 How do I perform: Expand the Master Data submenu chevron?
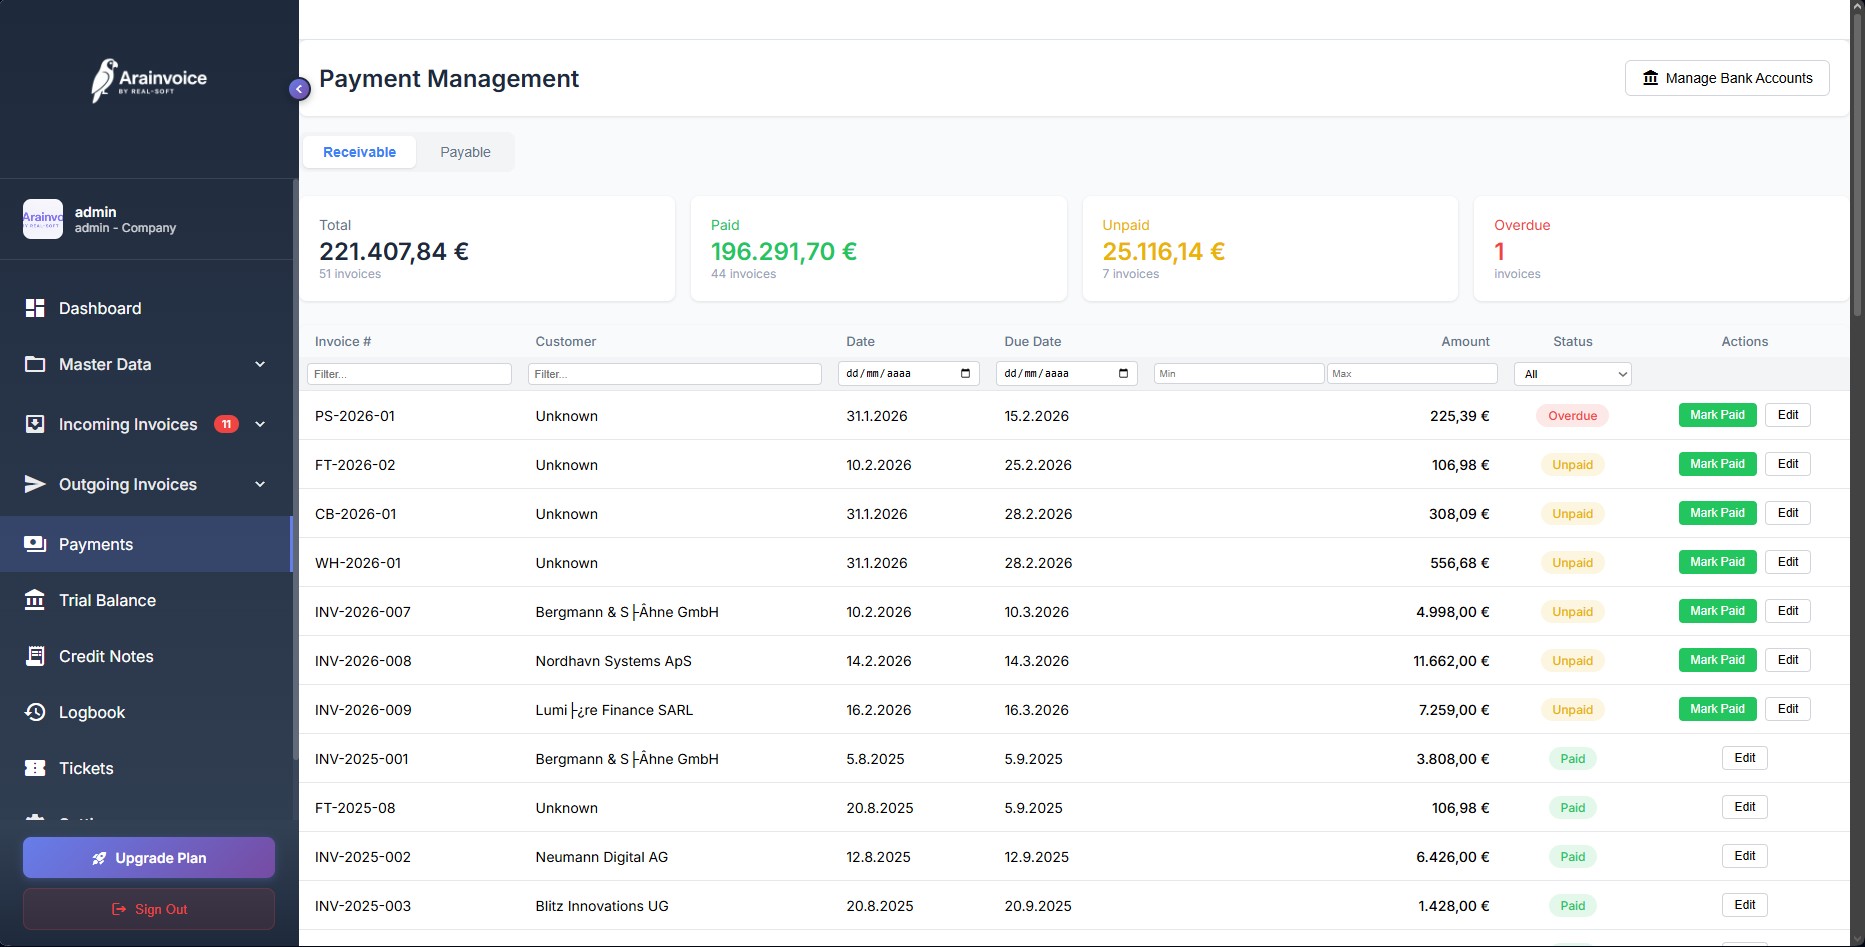pos(260,364)
